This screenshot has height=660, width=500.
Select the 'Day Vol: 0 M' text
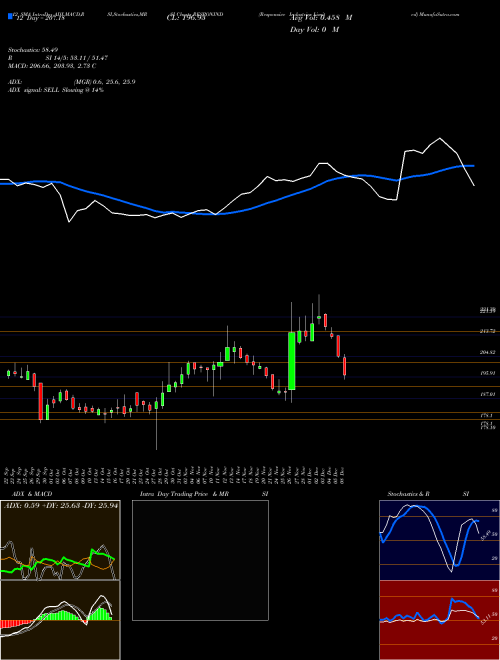pos(314,30)
